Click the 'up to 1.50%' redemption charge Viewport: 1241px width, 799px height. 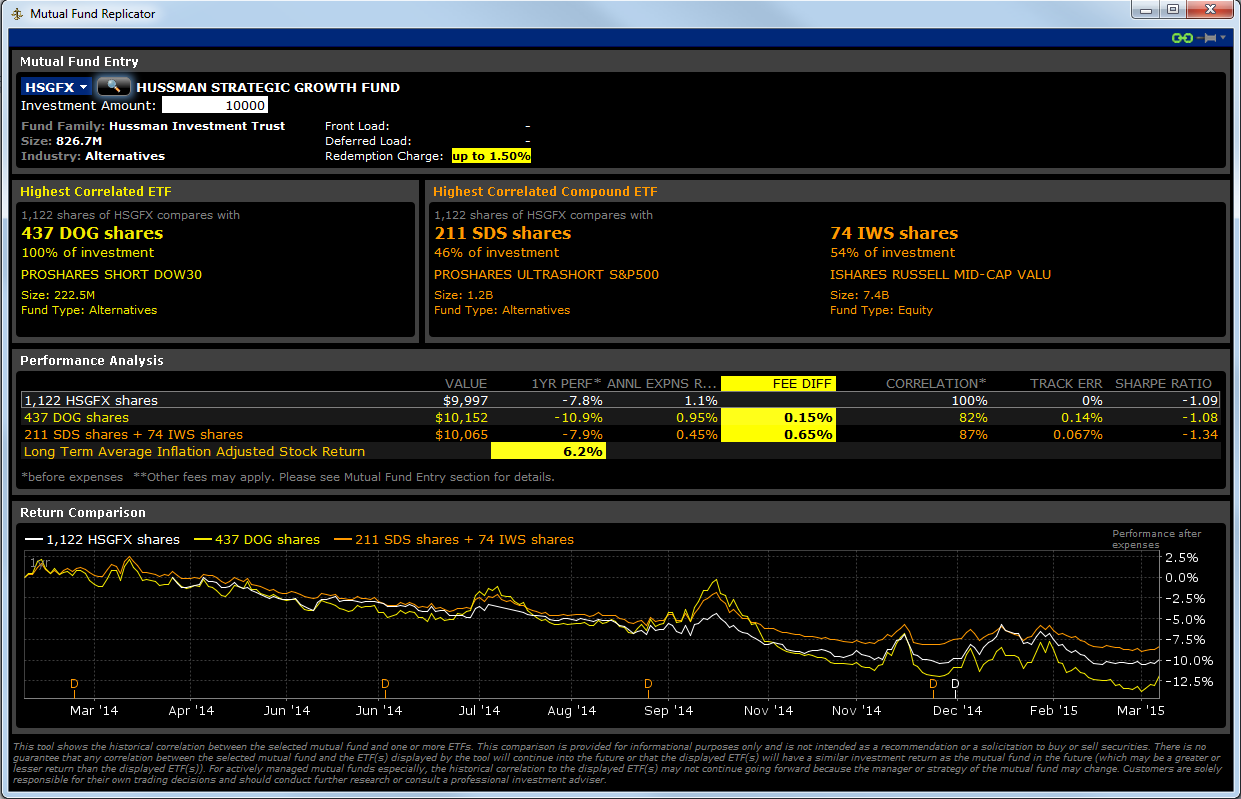coord(491,156)
